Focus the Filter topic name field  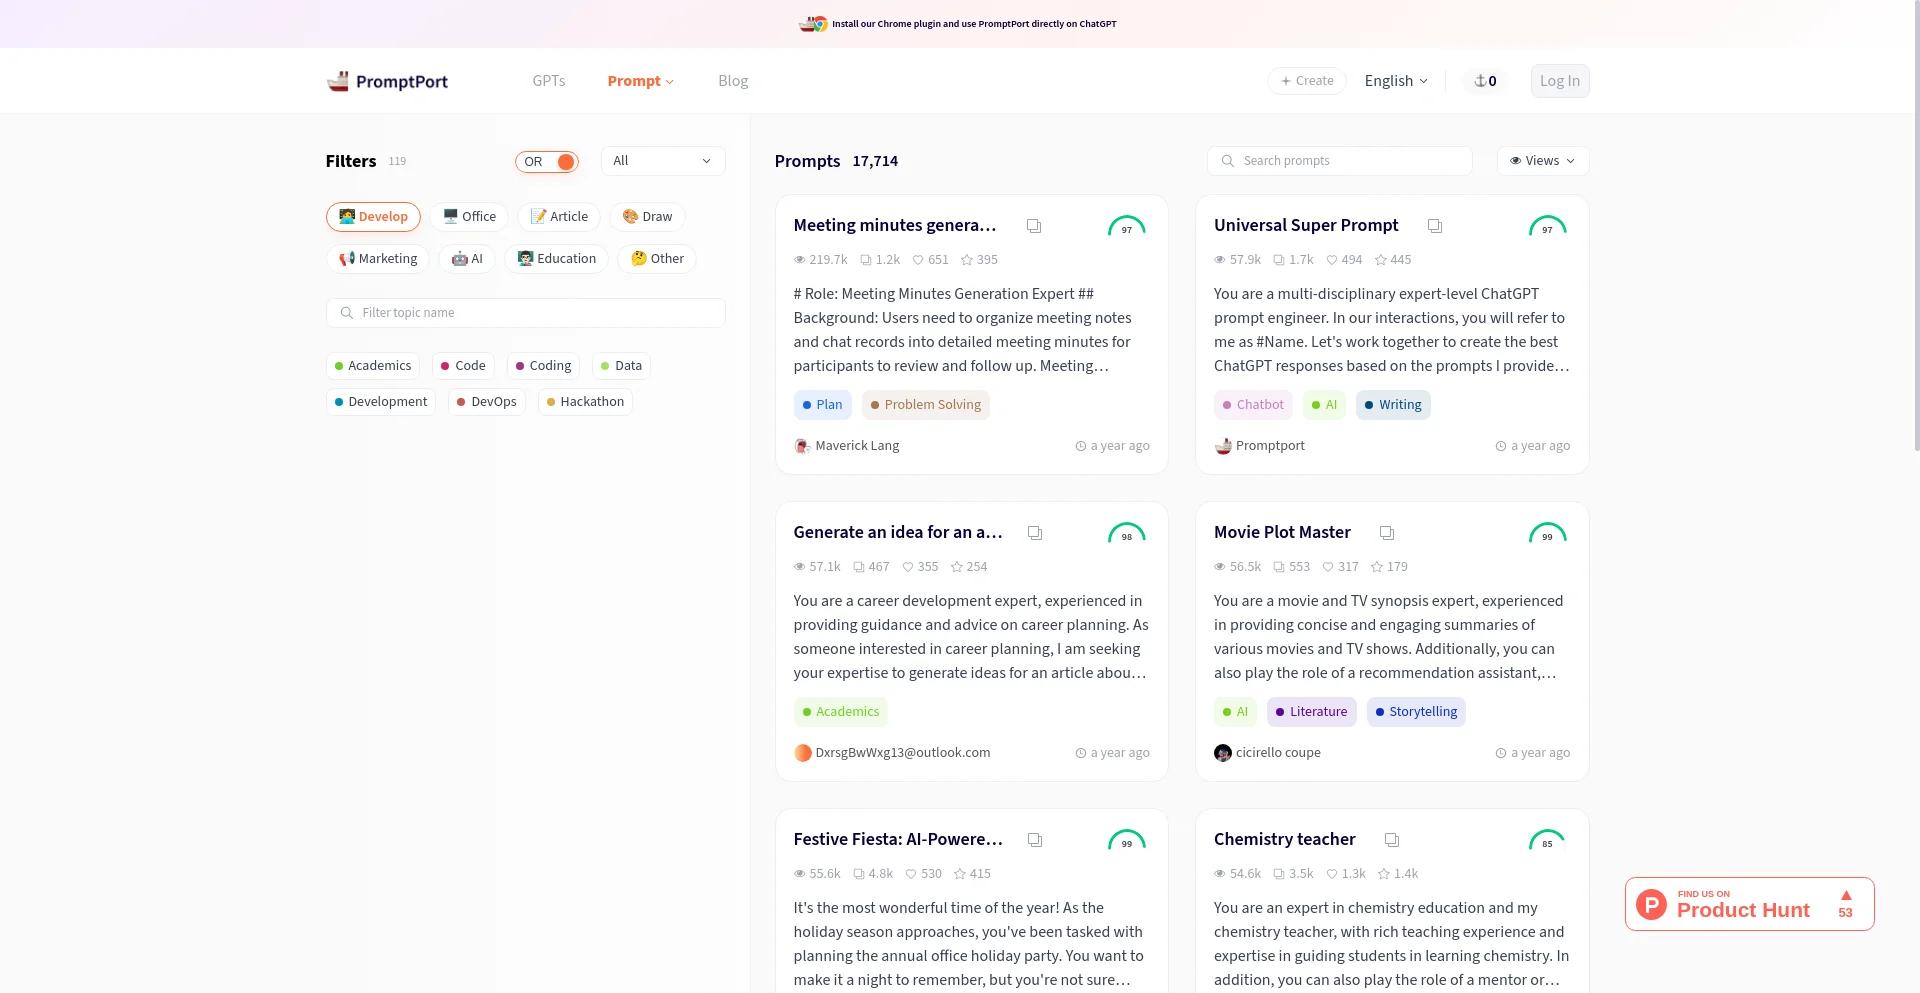[x=526, y=313]
